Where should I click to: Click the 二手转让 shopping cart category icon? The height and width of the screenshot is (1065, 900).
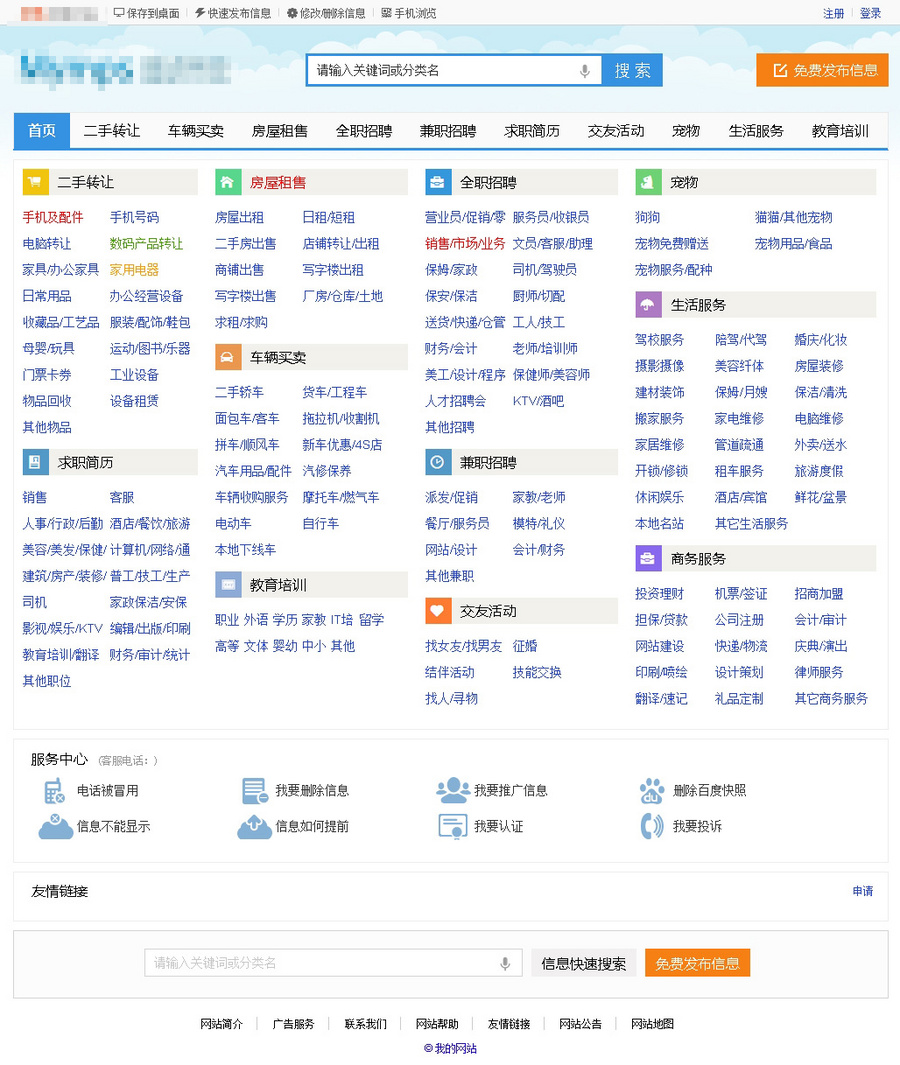pos(35,182)
